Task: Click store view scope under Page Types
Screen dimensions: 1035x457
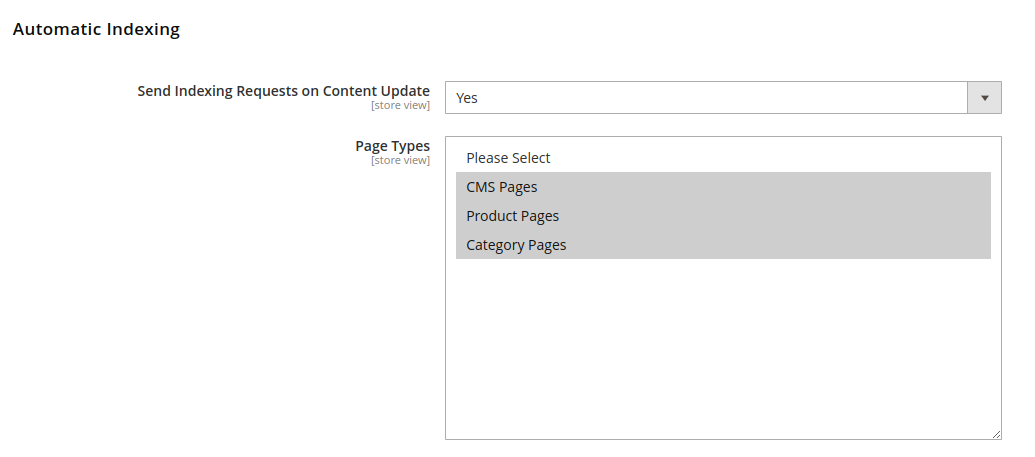Action: pyautogui.click(x=400, y=160)
